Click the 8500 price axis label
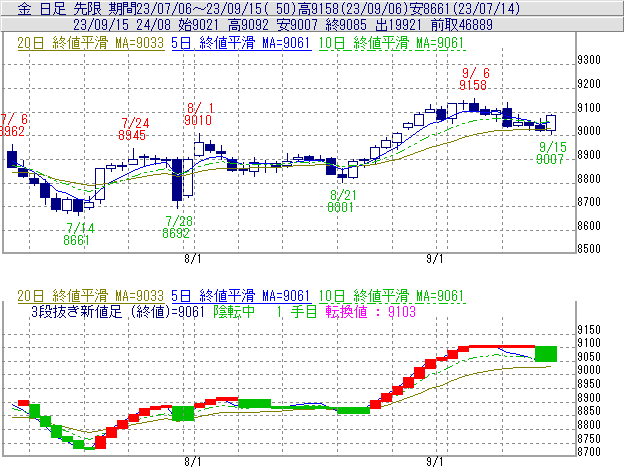Viewport: 624px width, 475px height. [x=589, y=249]
